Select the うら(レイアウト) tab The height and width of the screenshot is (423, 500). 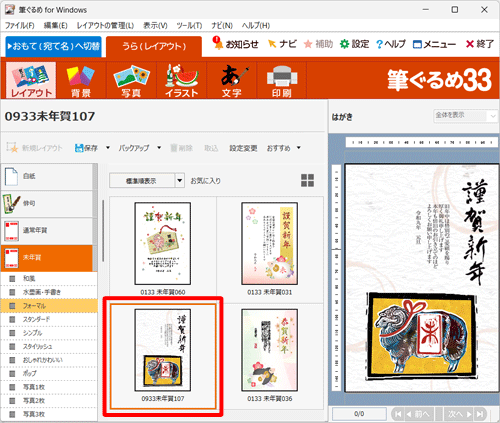(154, 46)
